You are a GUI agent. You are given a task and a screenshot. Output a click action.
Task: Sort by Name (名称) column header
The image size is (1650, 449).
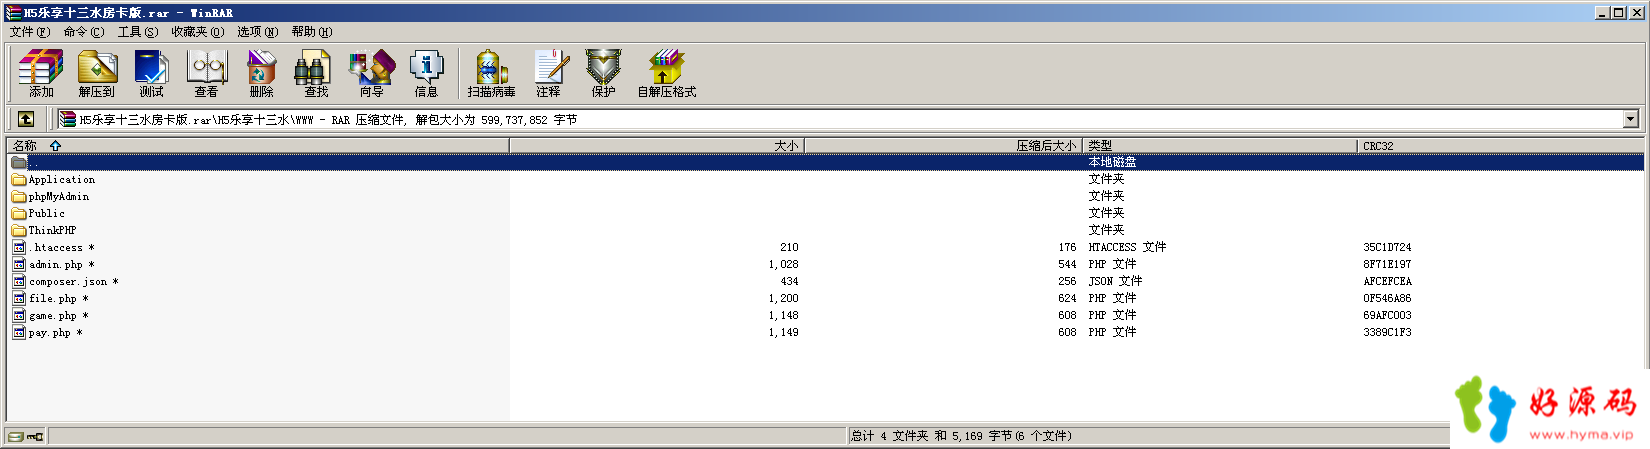point(258,146)
